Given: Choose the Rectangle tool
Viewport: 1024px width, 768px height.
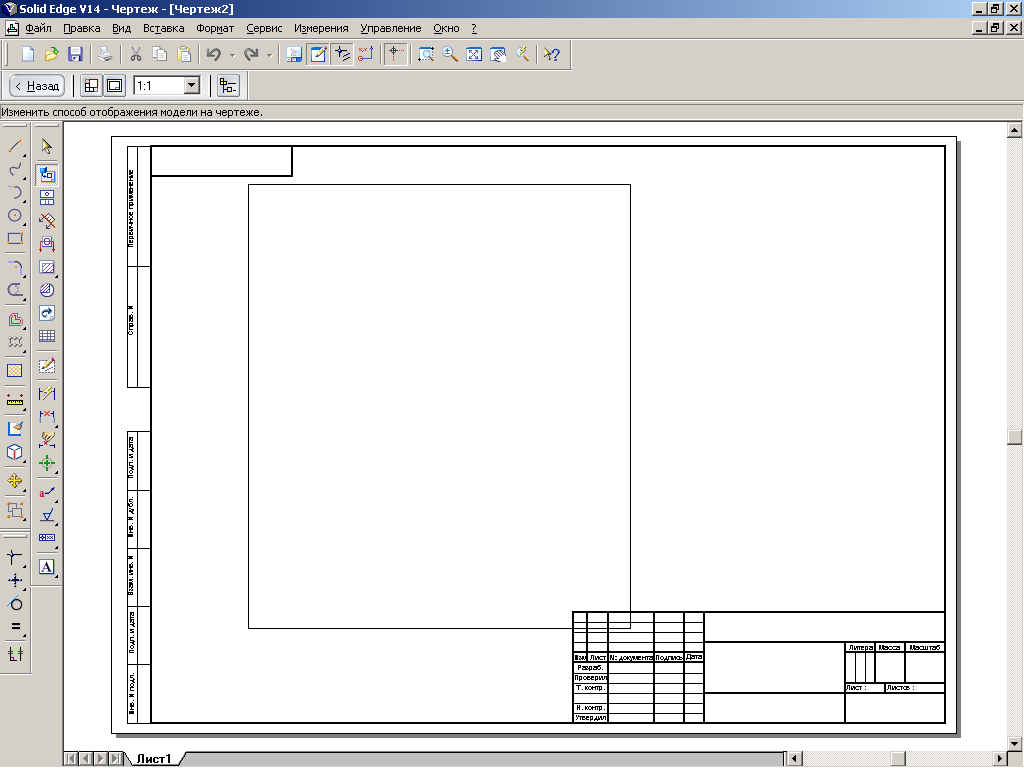Looking at the screenshot, I should point(15,239).
